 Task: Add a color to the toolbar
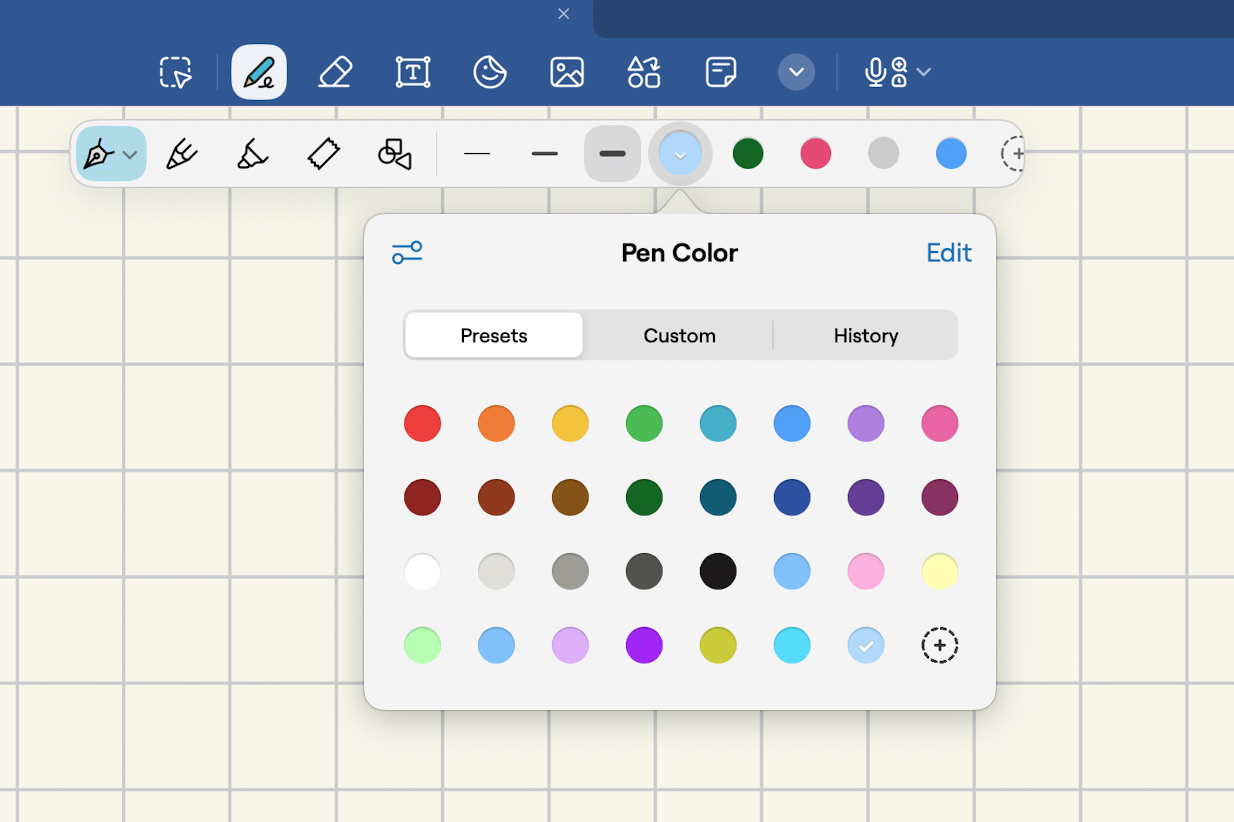tap(1012, 154)
